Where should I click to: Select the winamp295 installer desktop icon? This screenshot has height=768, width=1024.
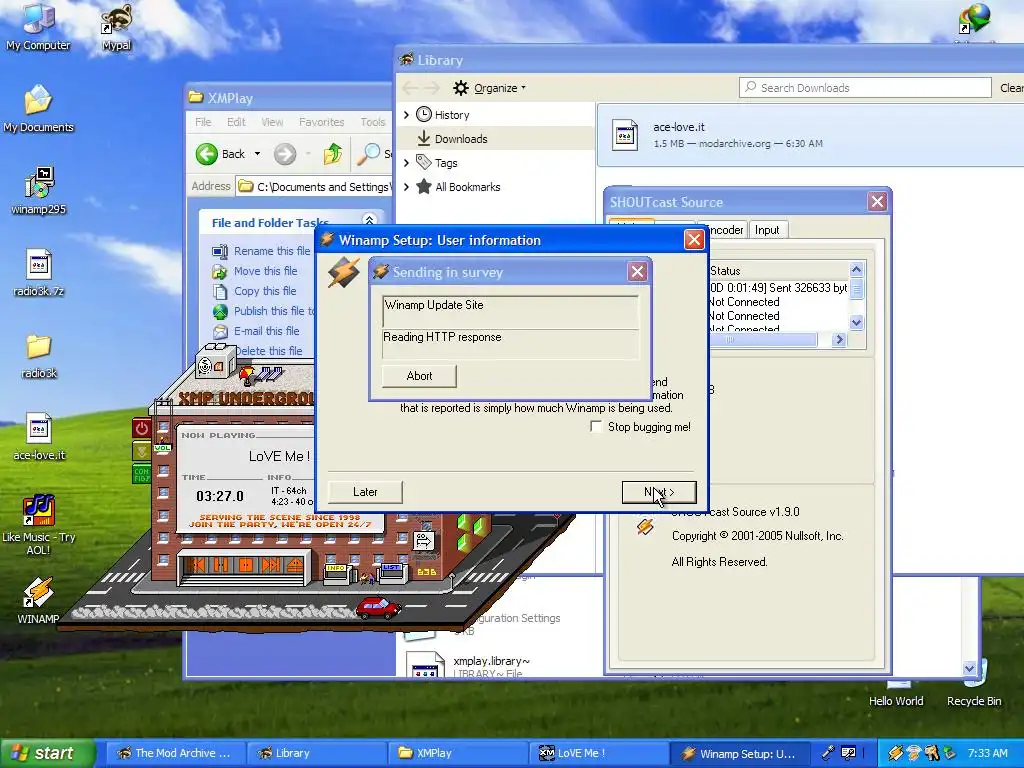38,191
